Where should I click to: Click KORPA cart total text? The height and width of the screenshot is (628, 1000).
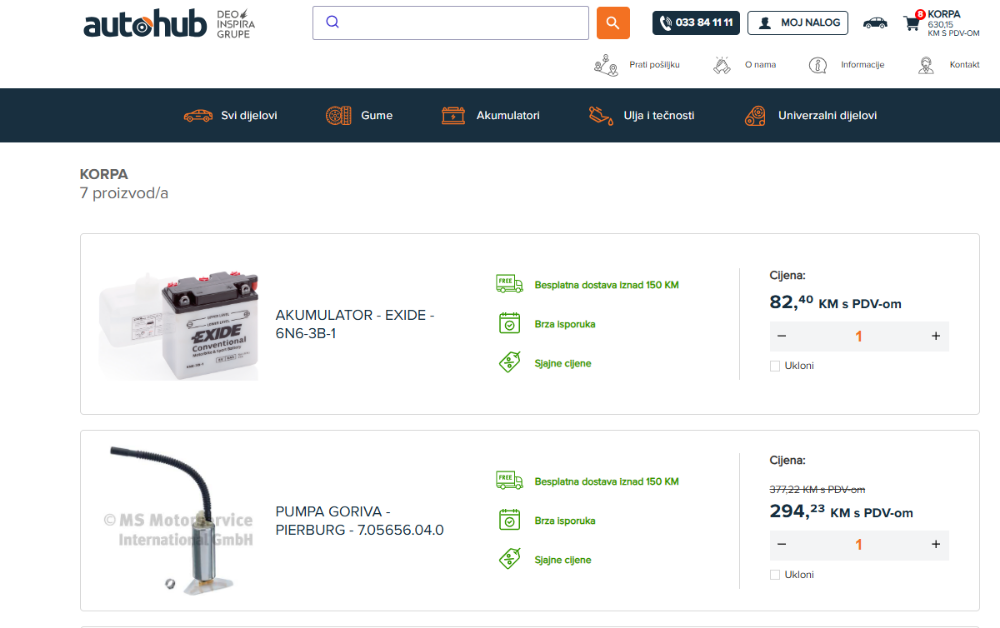(x=953, y=24)
